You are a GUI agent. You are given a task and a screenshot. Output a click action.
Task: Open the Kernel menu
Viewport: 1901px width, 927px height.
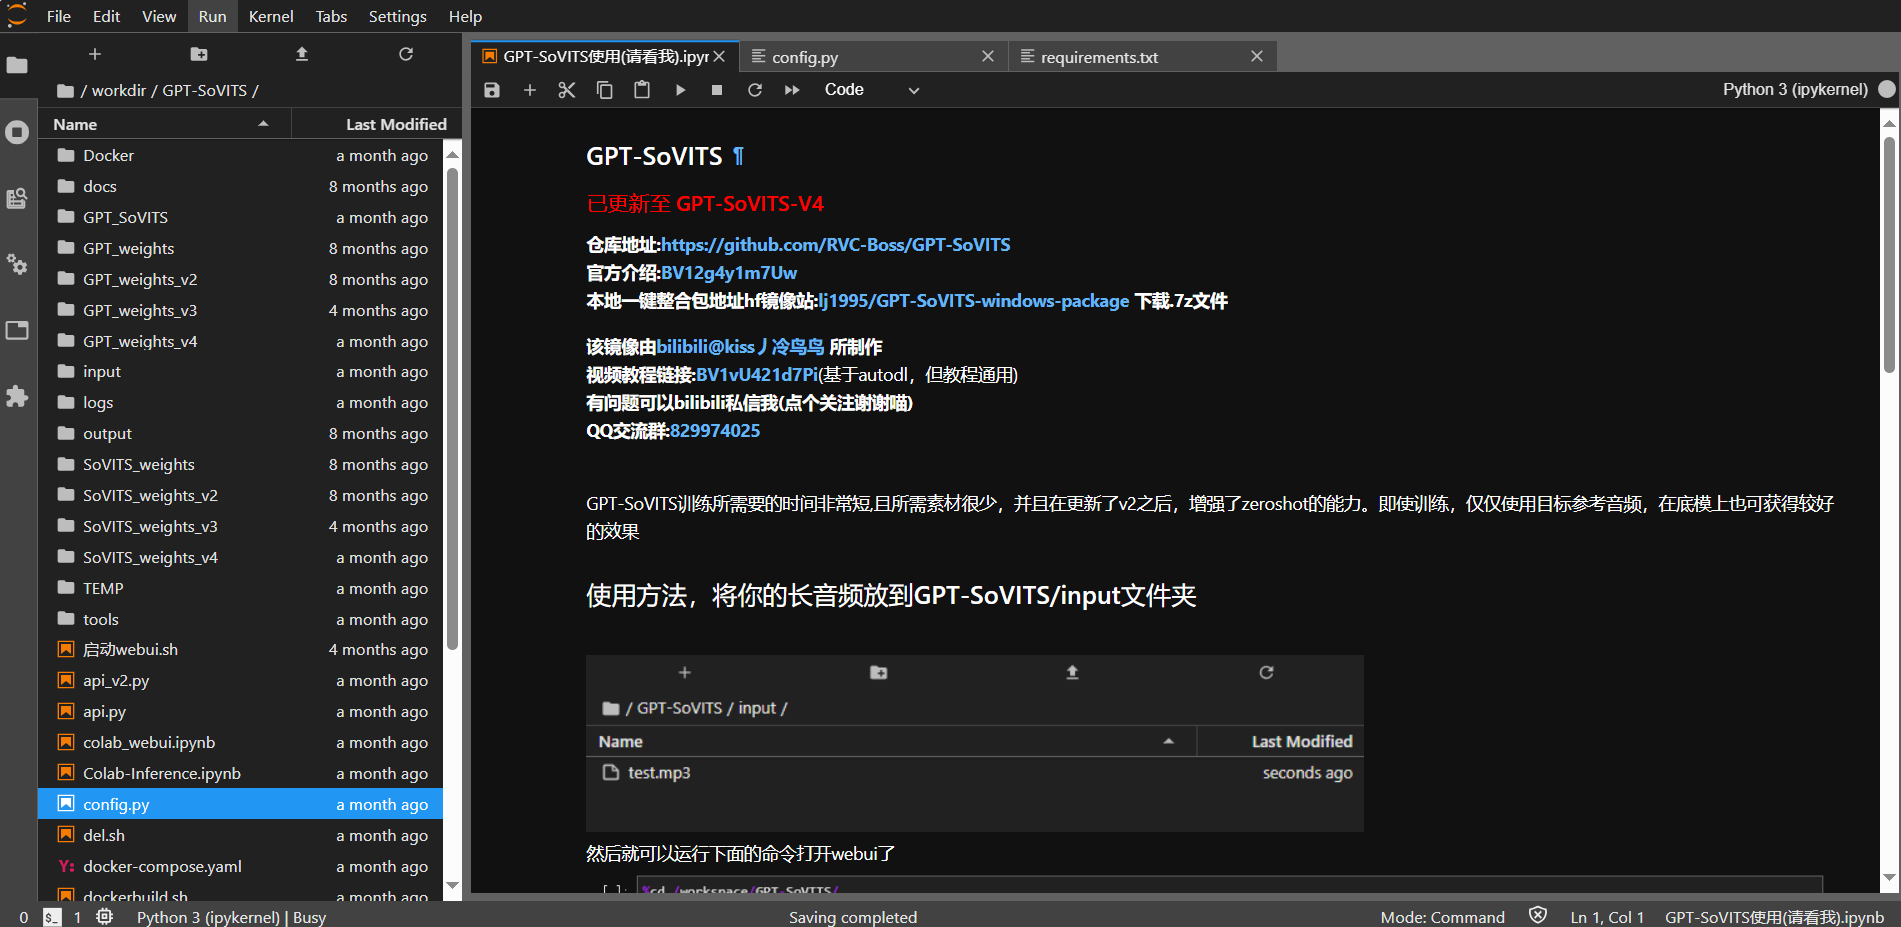click(271, 16)
